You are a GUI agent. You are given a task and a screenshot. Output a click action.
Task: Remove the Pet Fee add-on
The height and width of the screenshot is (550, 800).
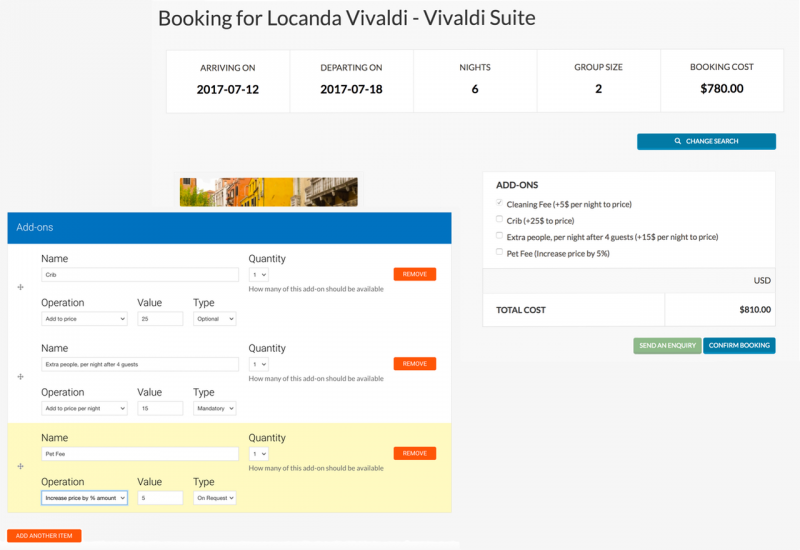414,453
